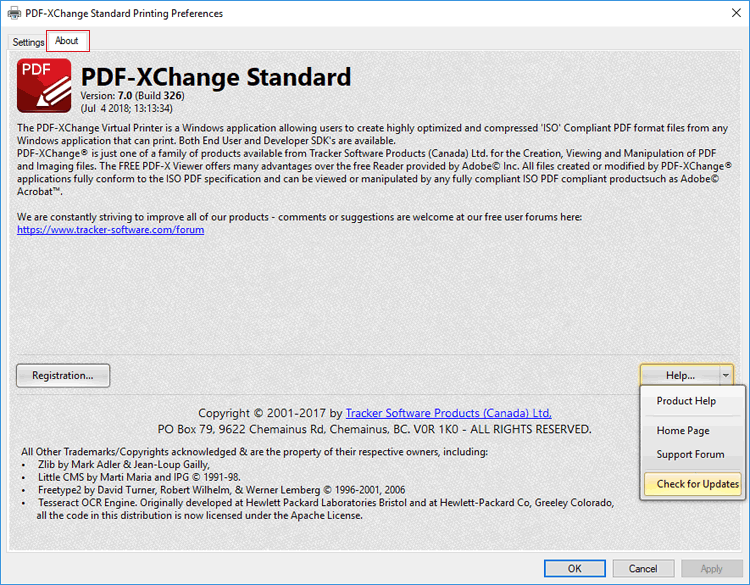The width and height of the screenshot is (750, 585).
Task: Click the Help... button label
Action: click(x=680, y=375)
